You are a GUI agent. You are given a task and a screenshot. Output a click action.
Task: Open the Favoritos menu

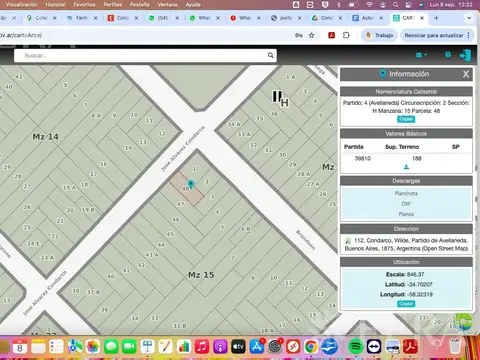84,5
